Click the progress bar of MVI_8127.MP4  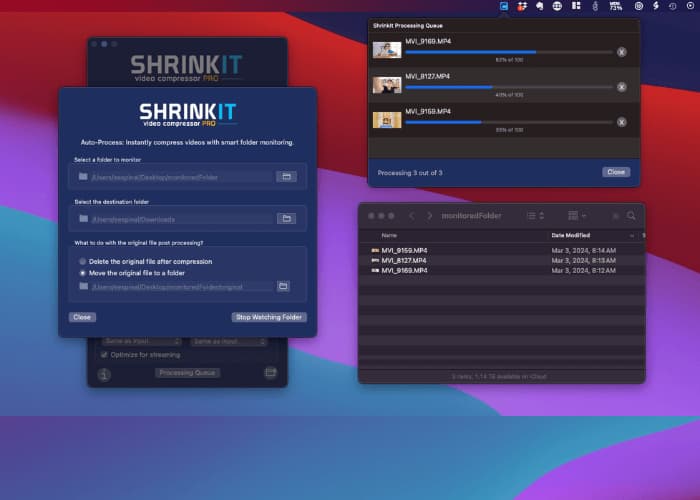pyautogui.click(x=508, y=87)
